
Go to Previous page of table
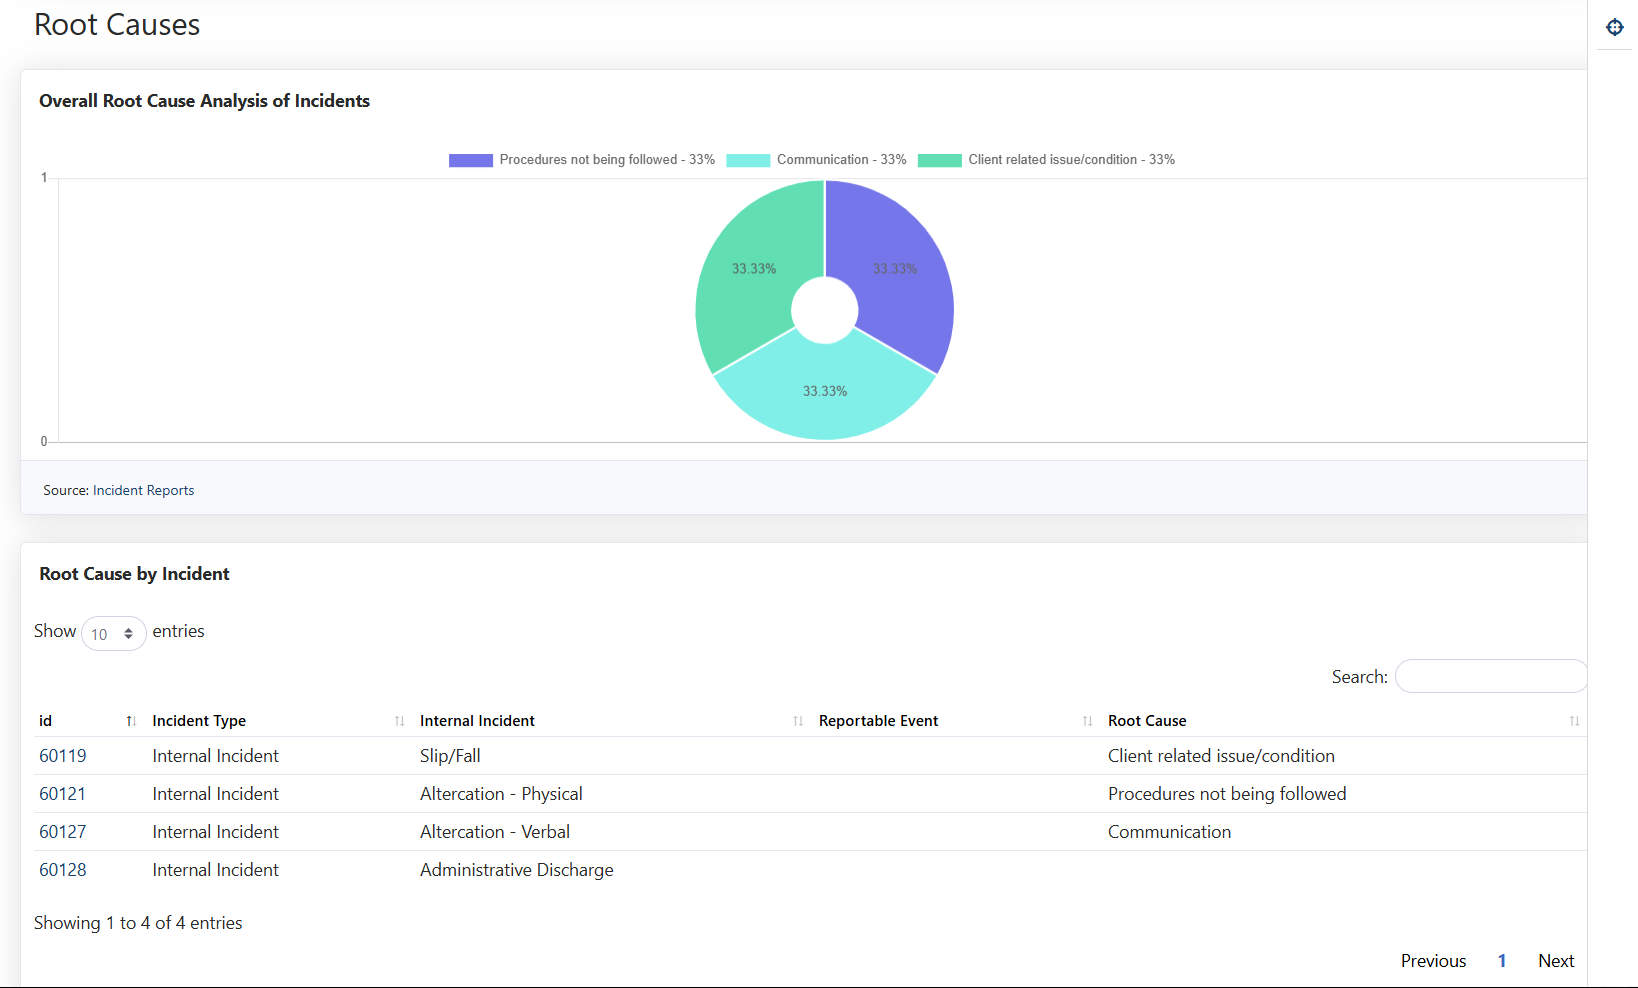[x=1432, y=961]
